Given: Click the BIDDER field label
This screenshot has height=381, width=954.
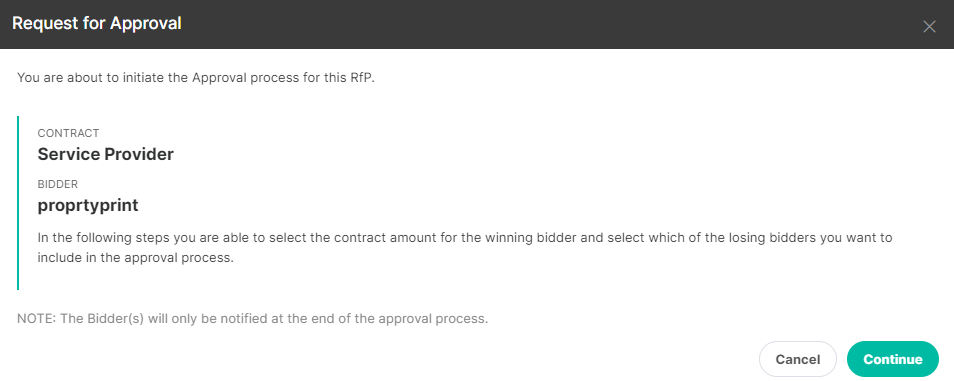Looking at the screenshot, I should tap(58, 184).
